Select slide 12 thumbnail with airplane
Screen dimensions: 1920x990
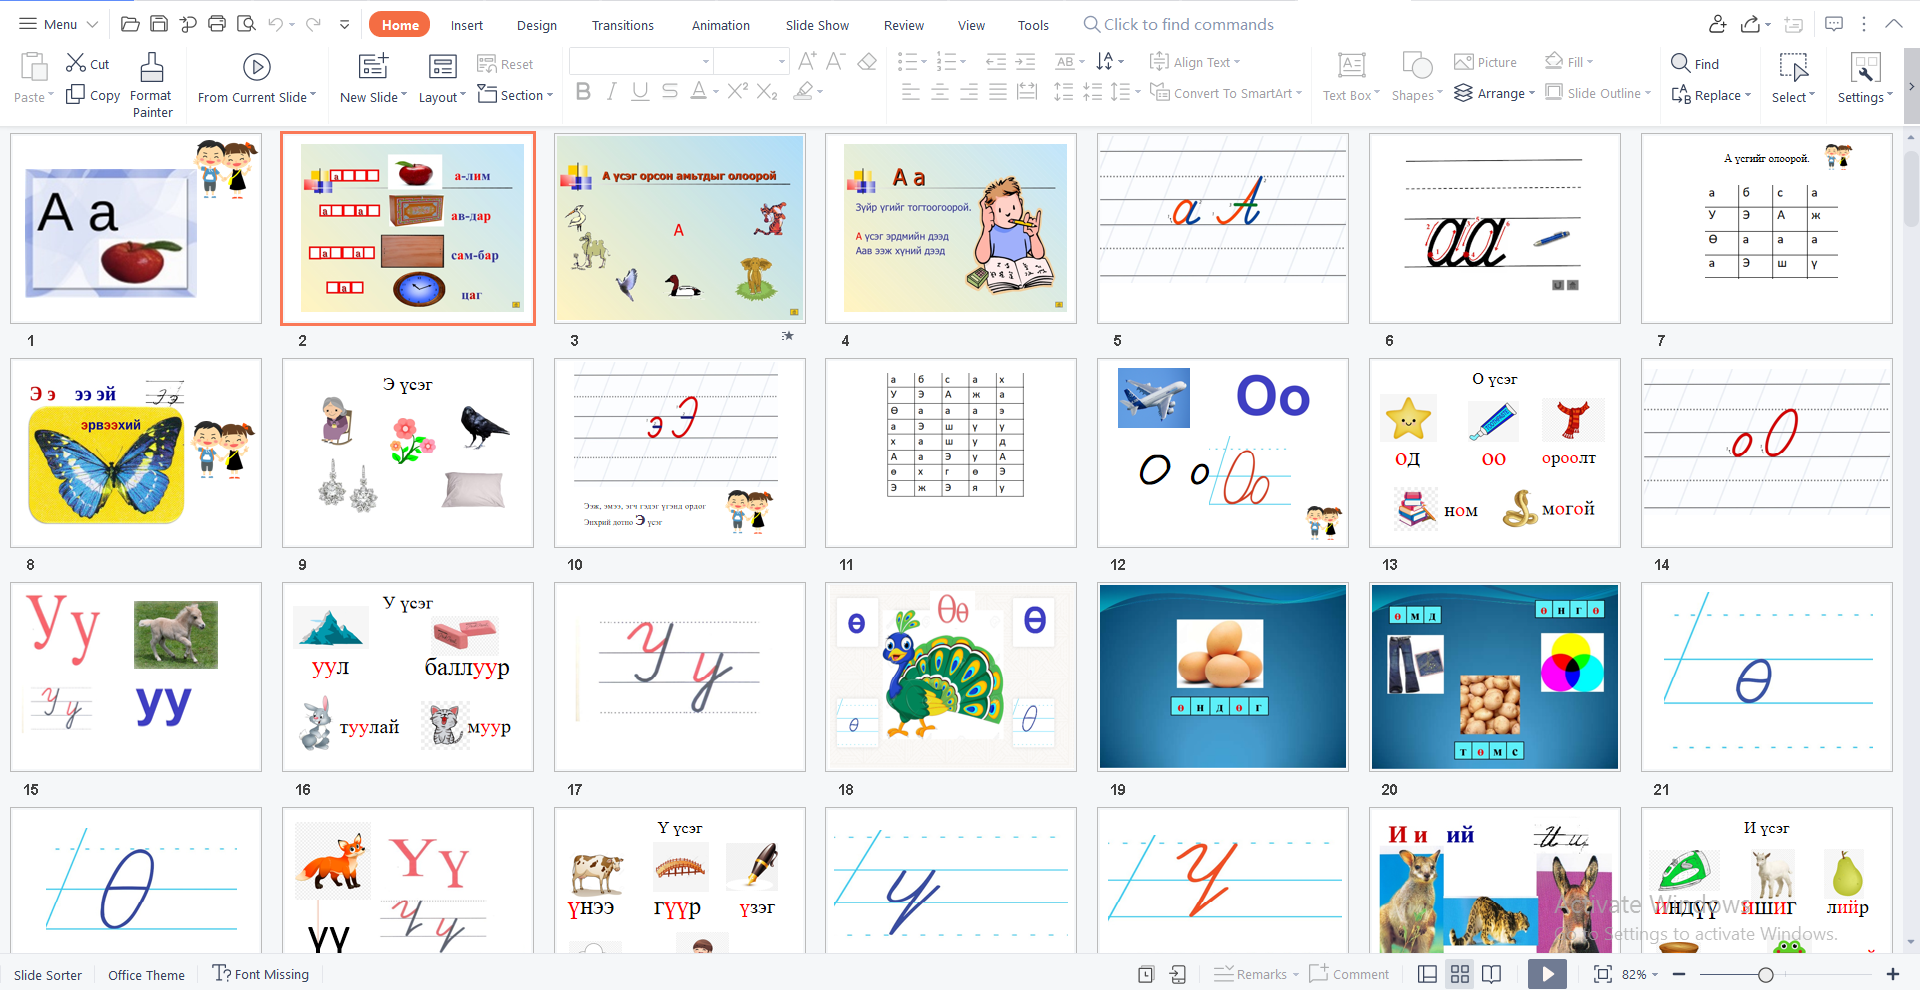pyautogui.click(x=1222, y=453)
